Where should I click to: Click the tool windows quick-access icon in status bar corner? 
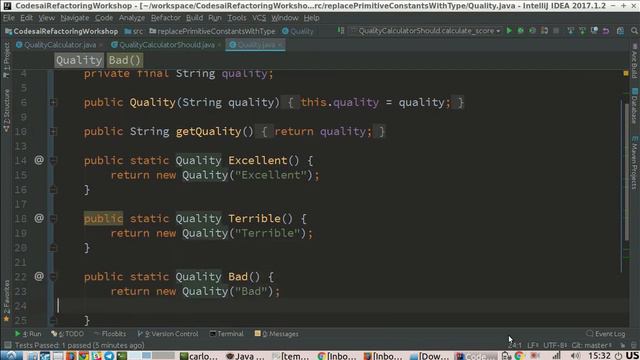pos(7,345)
